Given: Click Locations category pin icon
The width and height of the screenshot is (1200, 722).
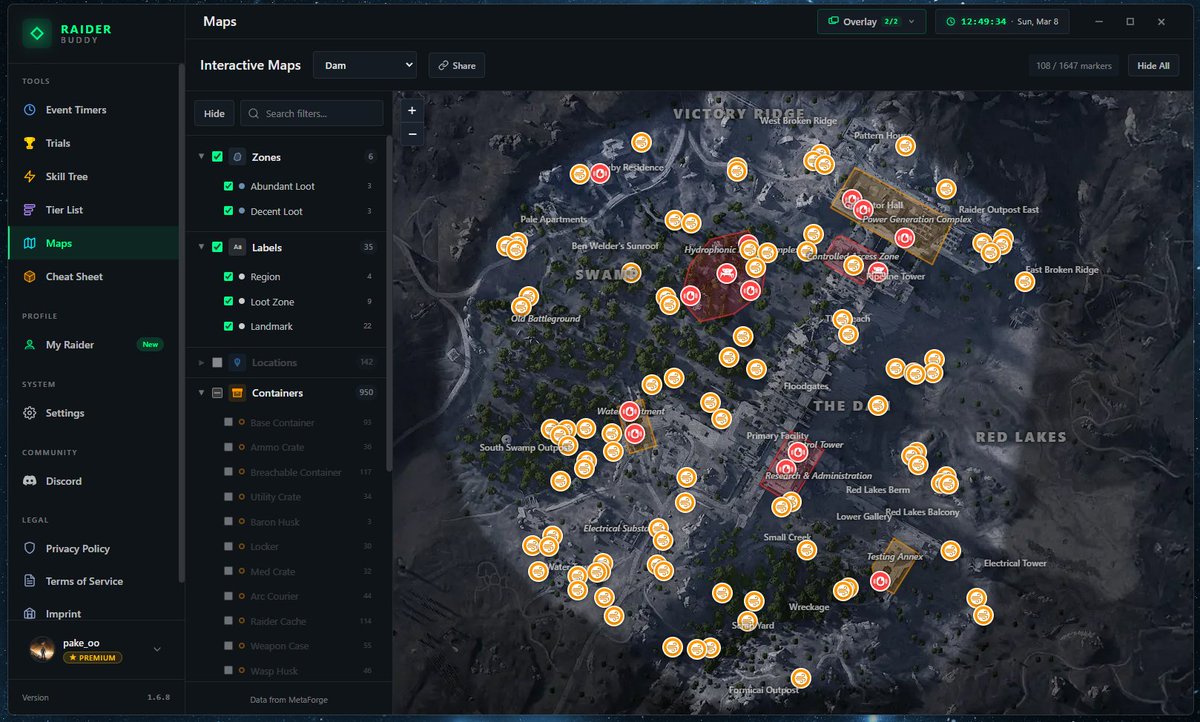Looking at the screenshot, I should [x=237, y=362].
